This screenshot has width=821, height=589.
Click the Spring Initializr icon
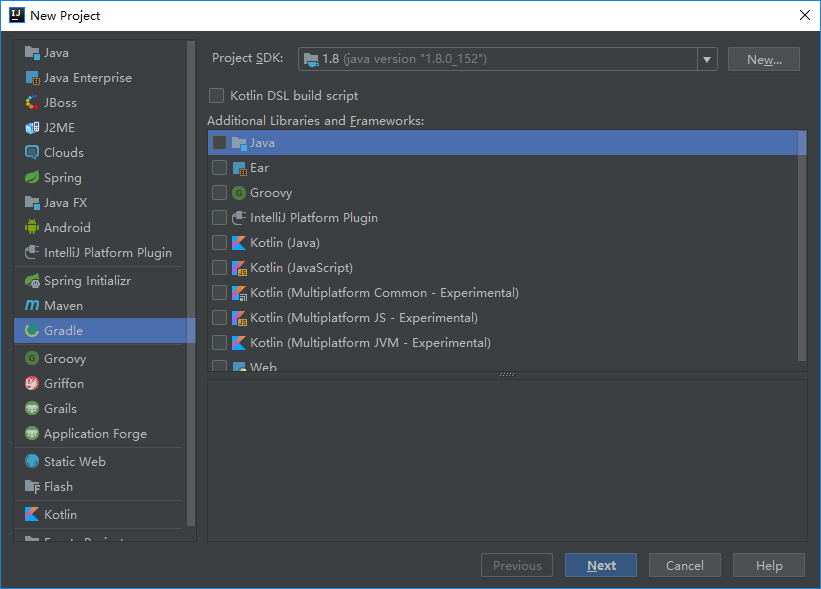32,281
